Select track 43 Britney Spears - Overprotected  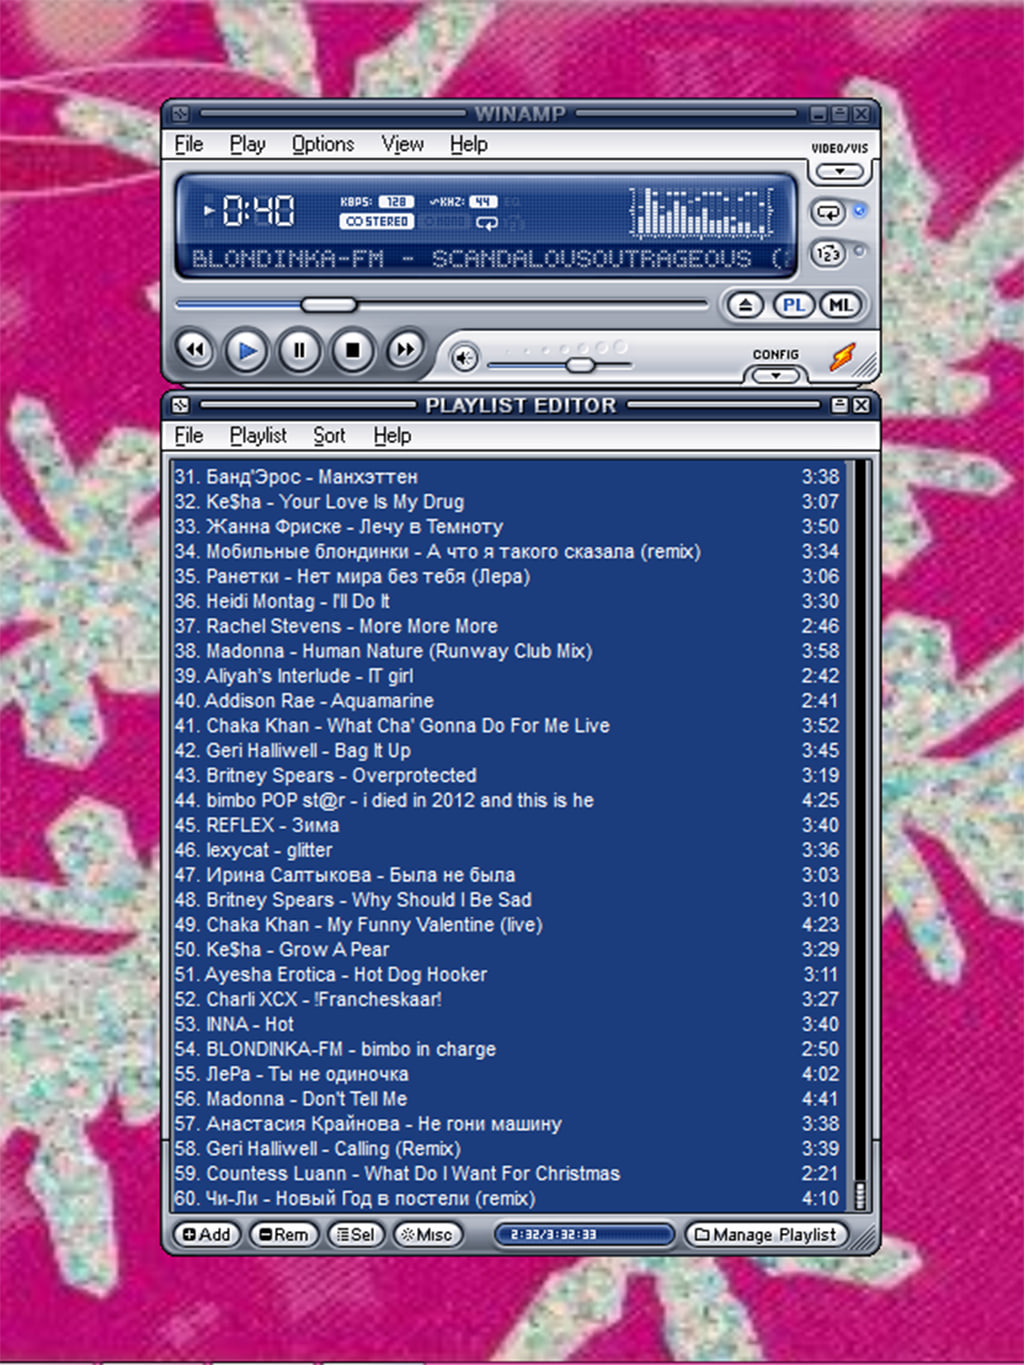click(x=341, y=776)
